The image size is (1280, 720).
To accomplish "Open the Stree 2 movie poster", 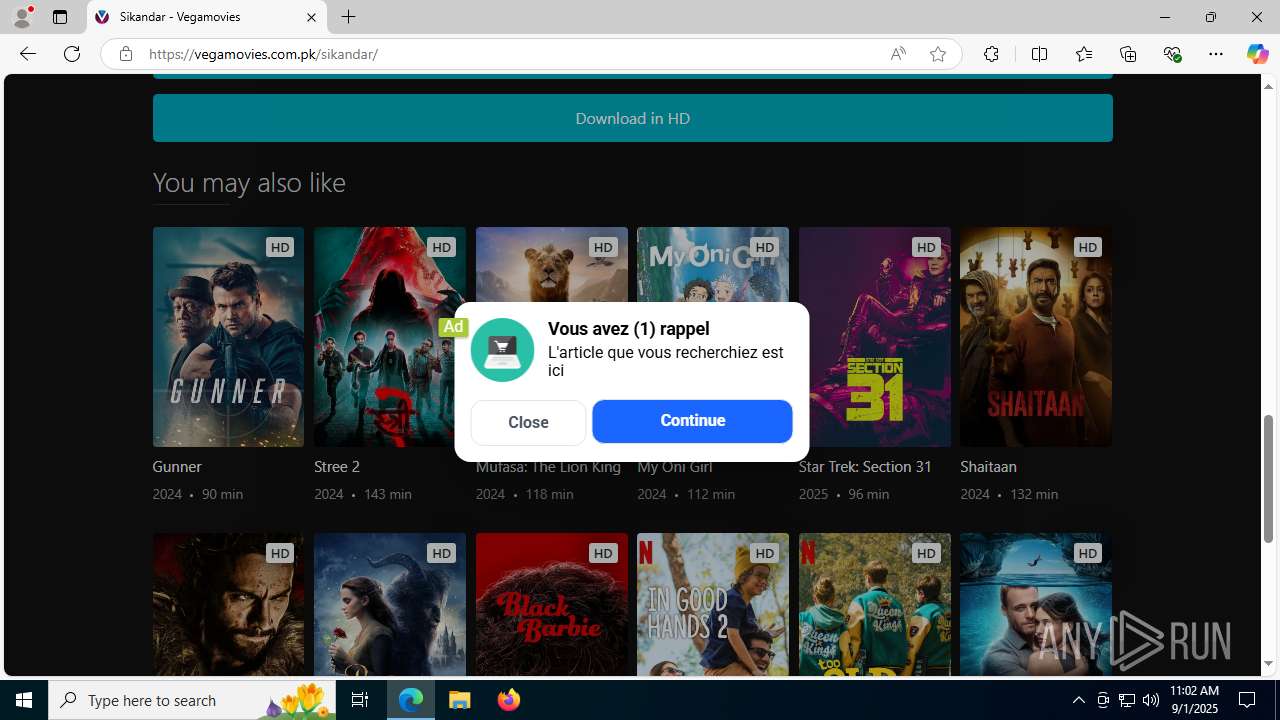I will 389,337.
